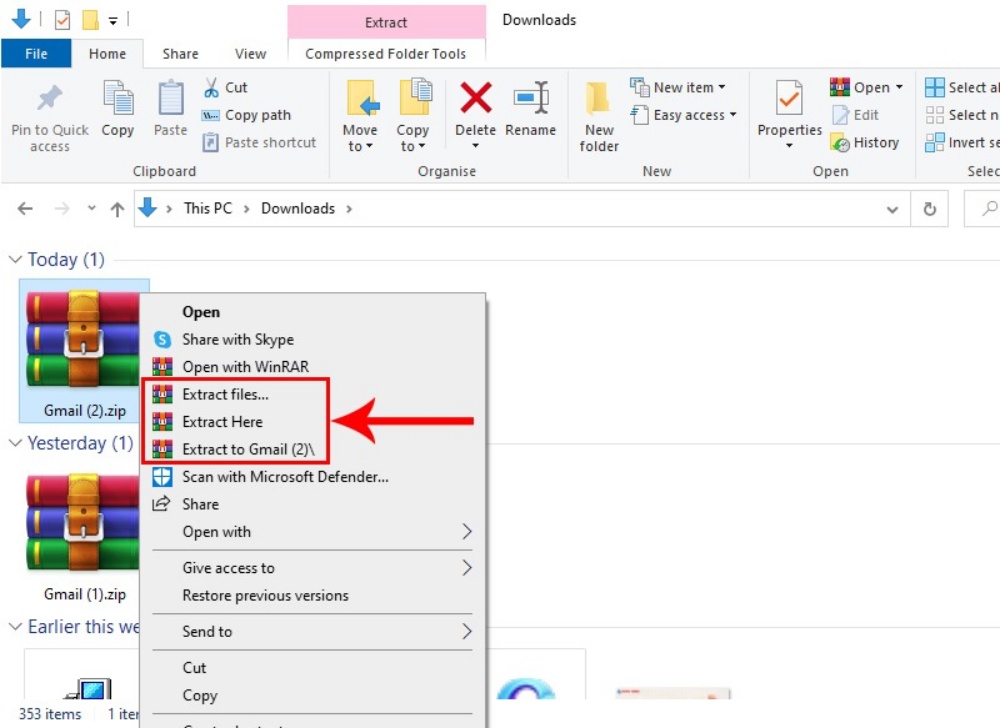Click the Paste icon in Clipboard group
Screen dimensions: 1000x728
pos(170,100)
